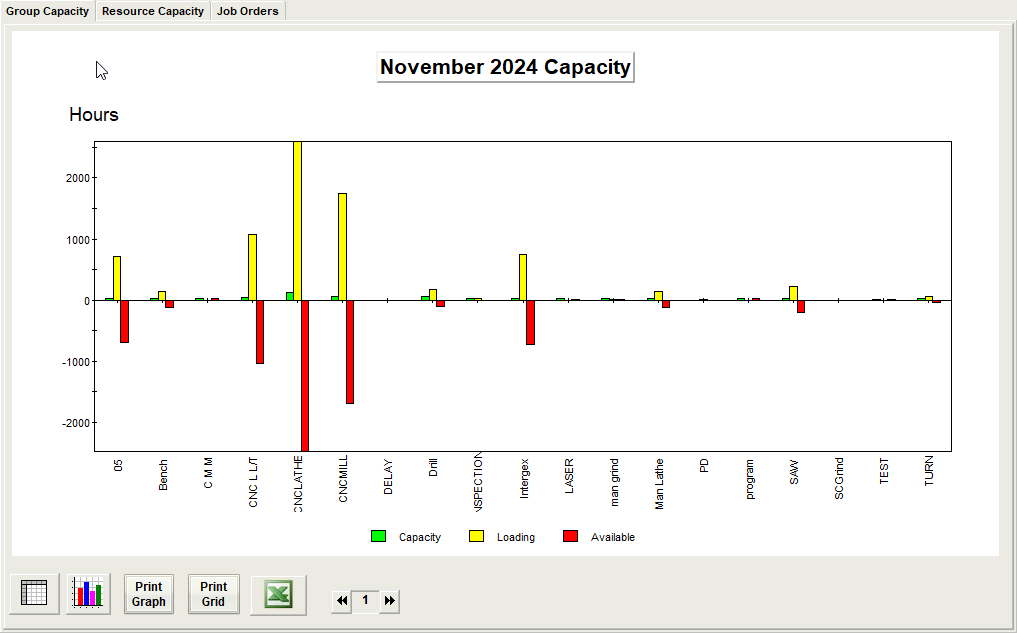Click the yellow SAW loading bar
The image size is (1017, 633).
(793, 293)
